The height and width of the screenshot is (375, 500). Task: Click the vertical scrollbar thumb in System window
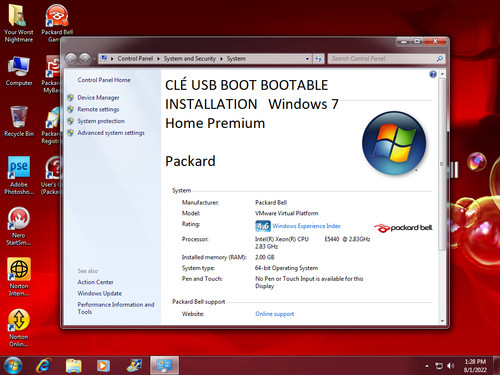(442, 164)
